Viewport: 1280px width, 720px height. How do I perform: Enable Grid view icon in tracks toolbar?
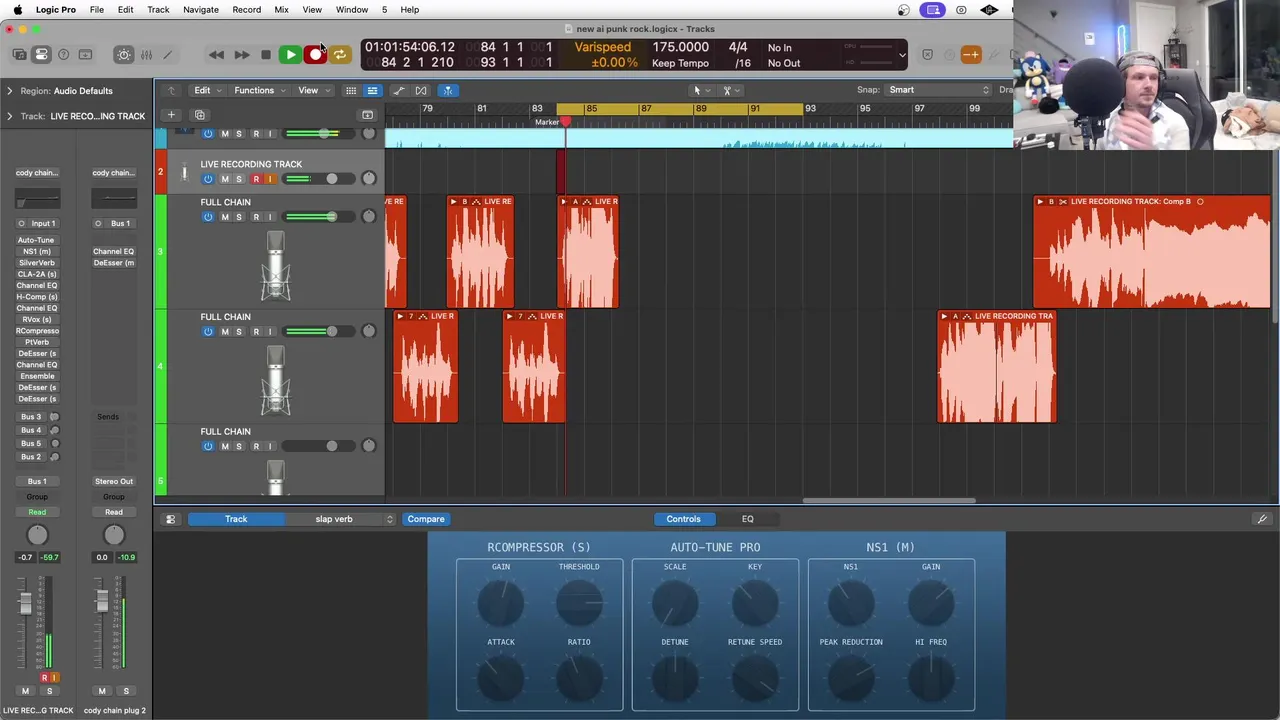[x=351, y=90]
